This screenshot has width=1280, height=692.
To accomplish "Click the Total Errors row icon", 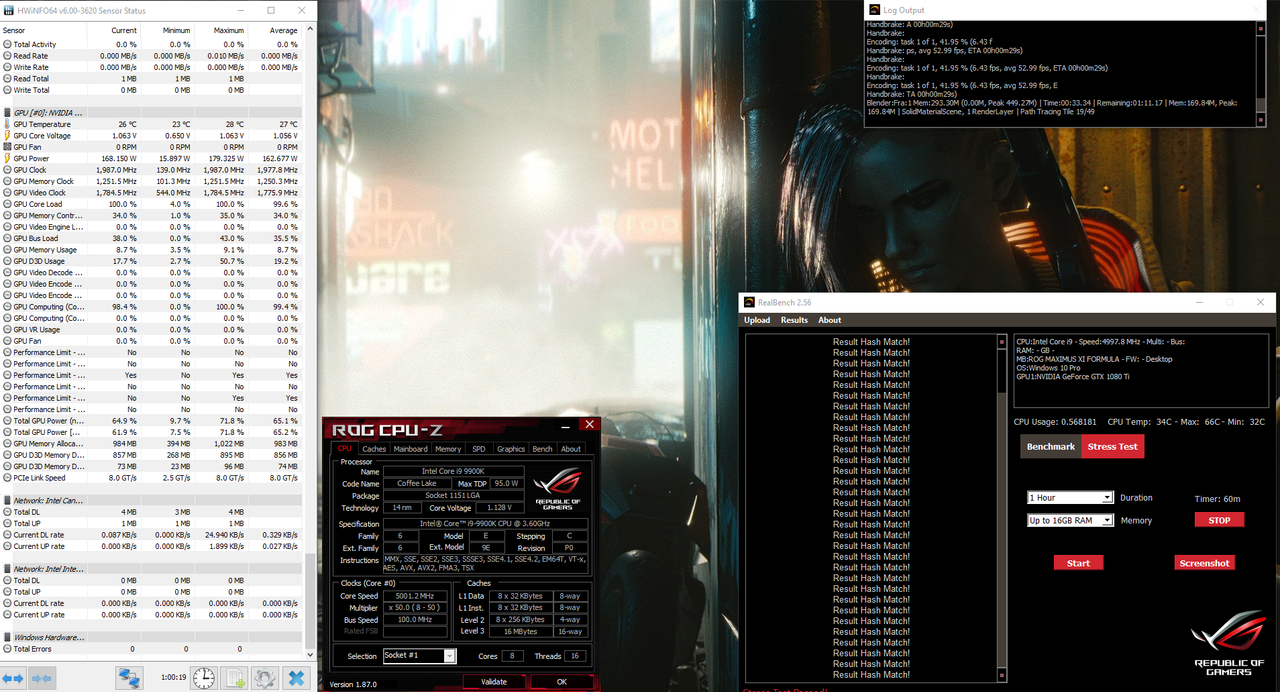I will pyautogui.click(x=8, y=649).
